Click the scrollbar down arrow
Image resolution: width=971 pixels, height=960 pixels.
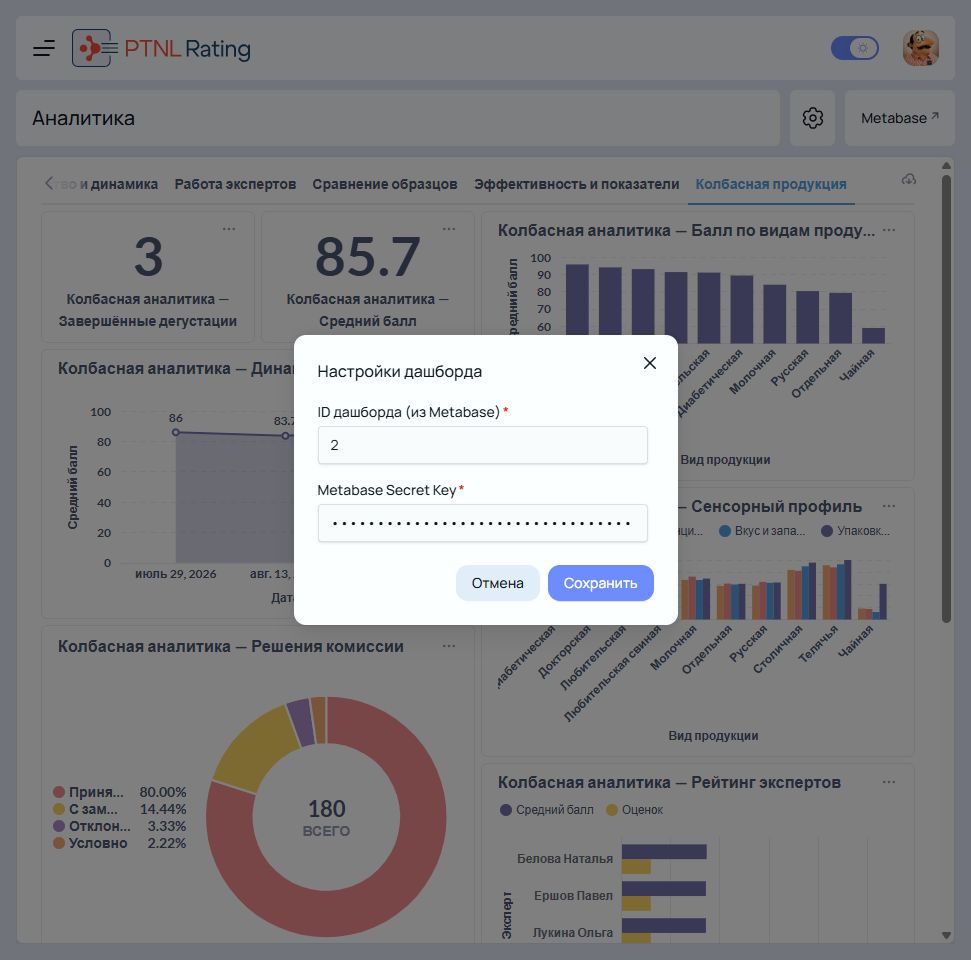[946, 935]
